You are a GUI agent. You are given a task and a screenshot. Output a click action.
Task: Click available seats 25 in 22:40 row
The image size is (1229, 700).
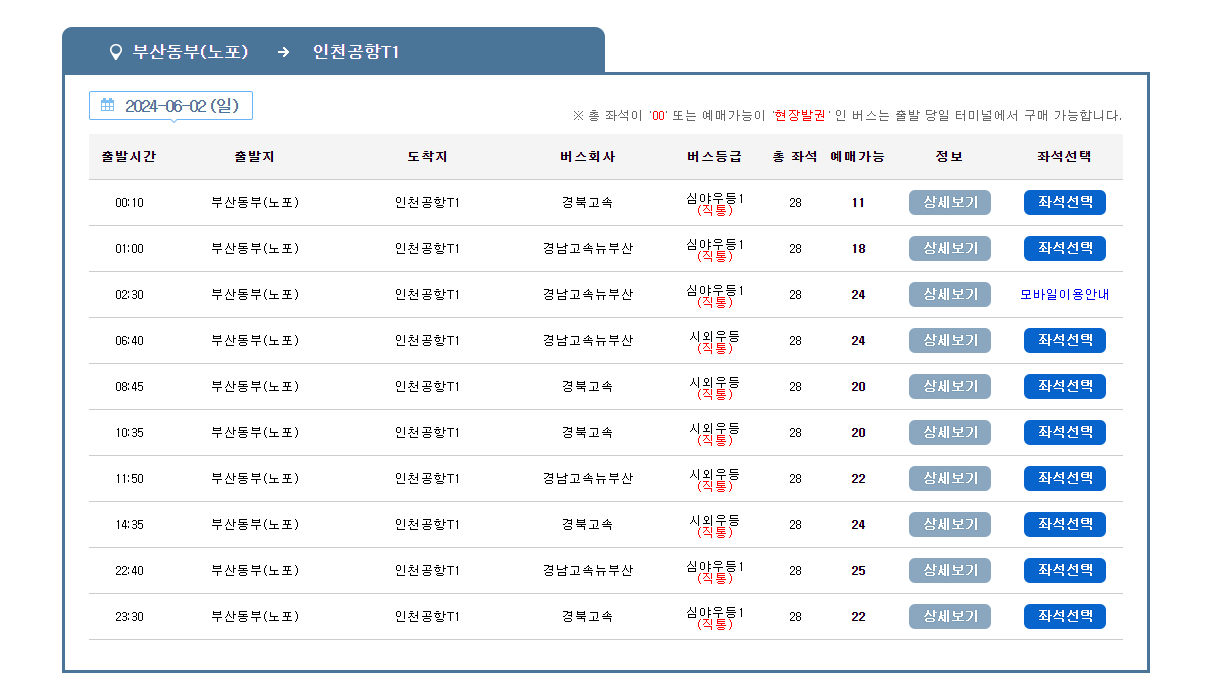click(x=858, y=571)
